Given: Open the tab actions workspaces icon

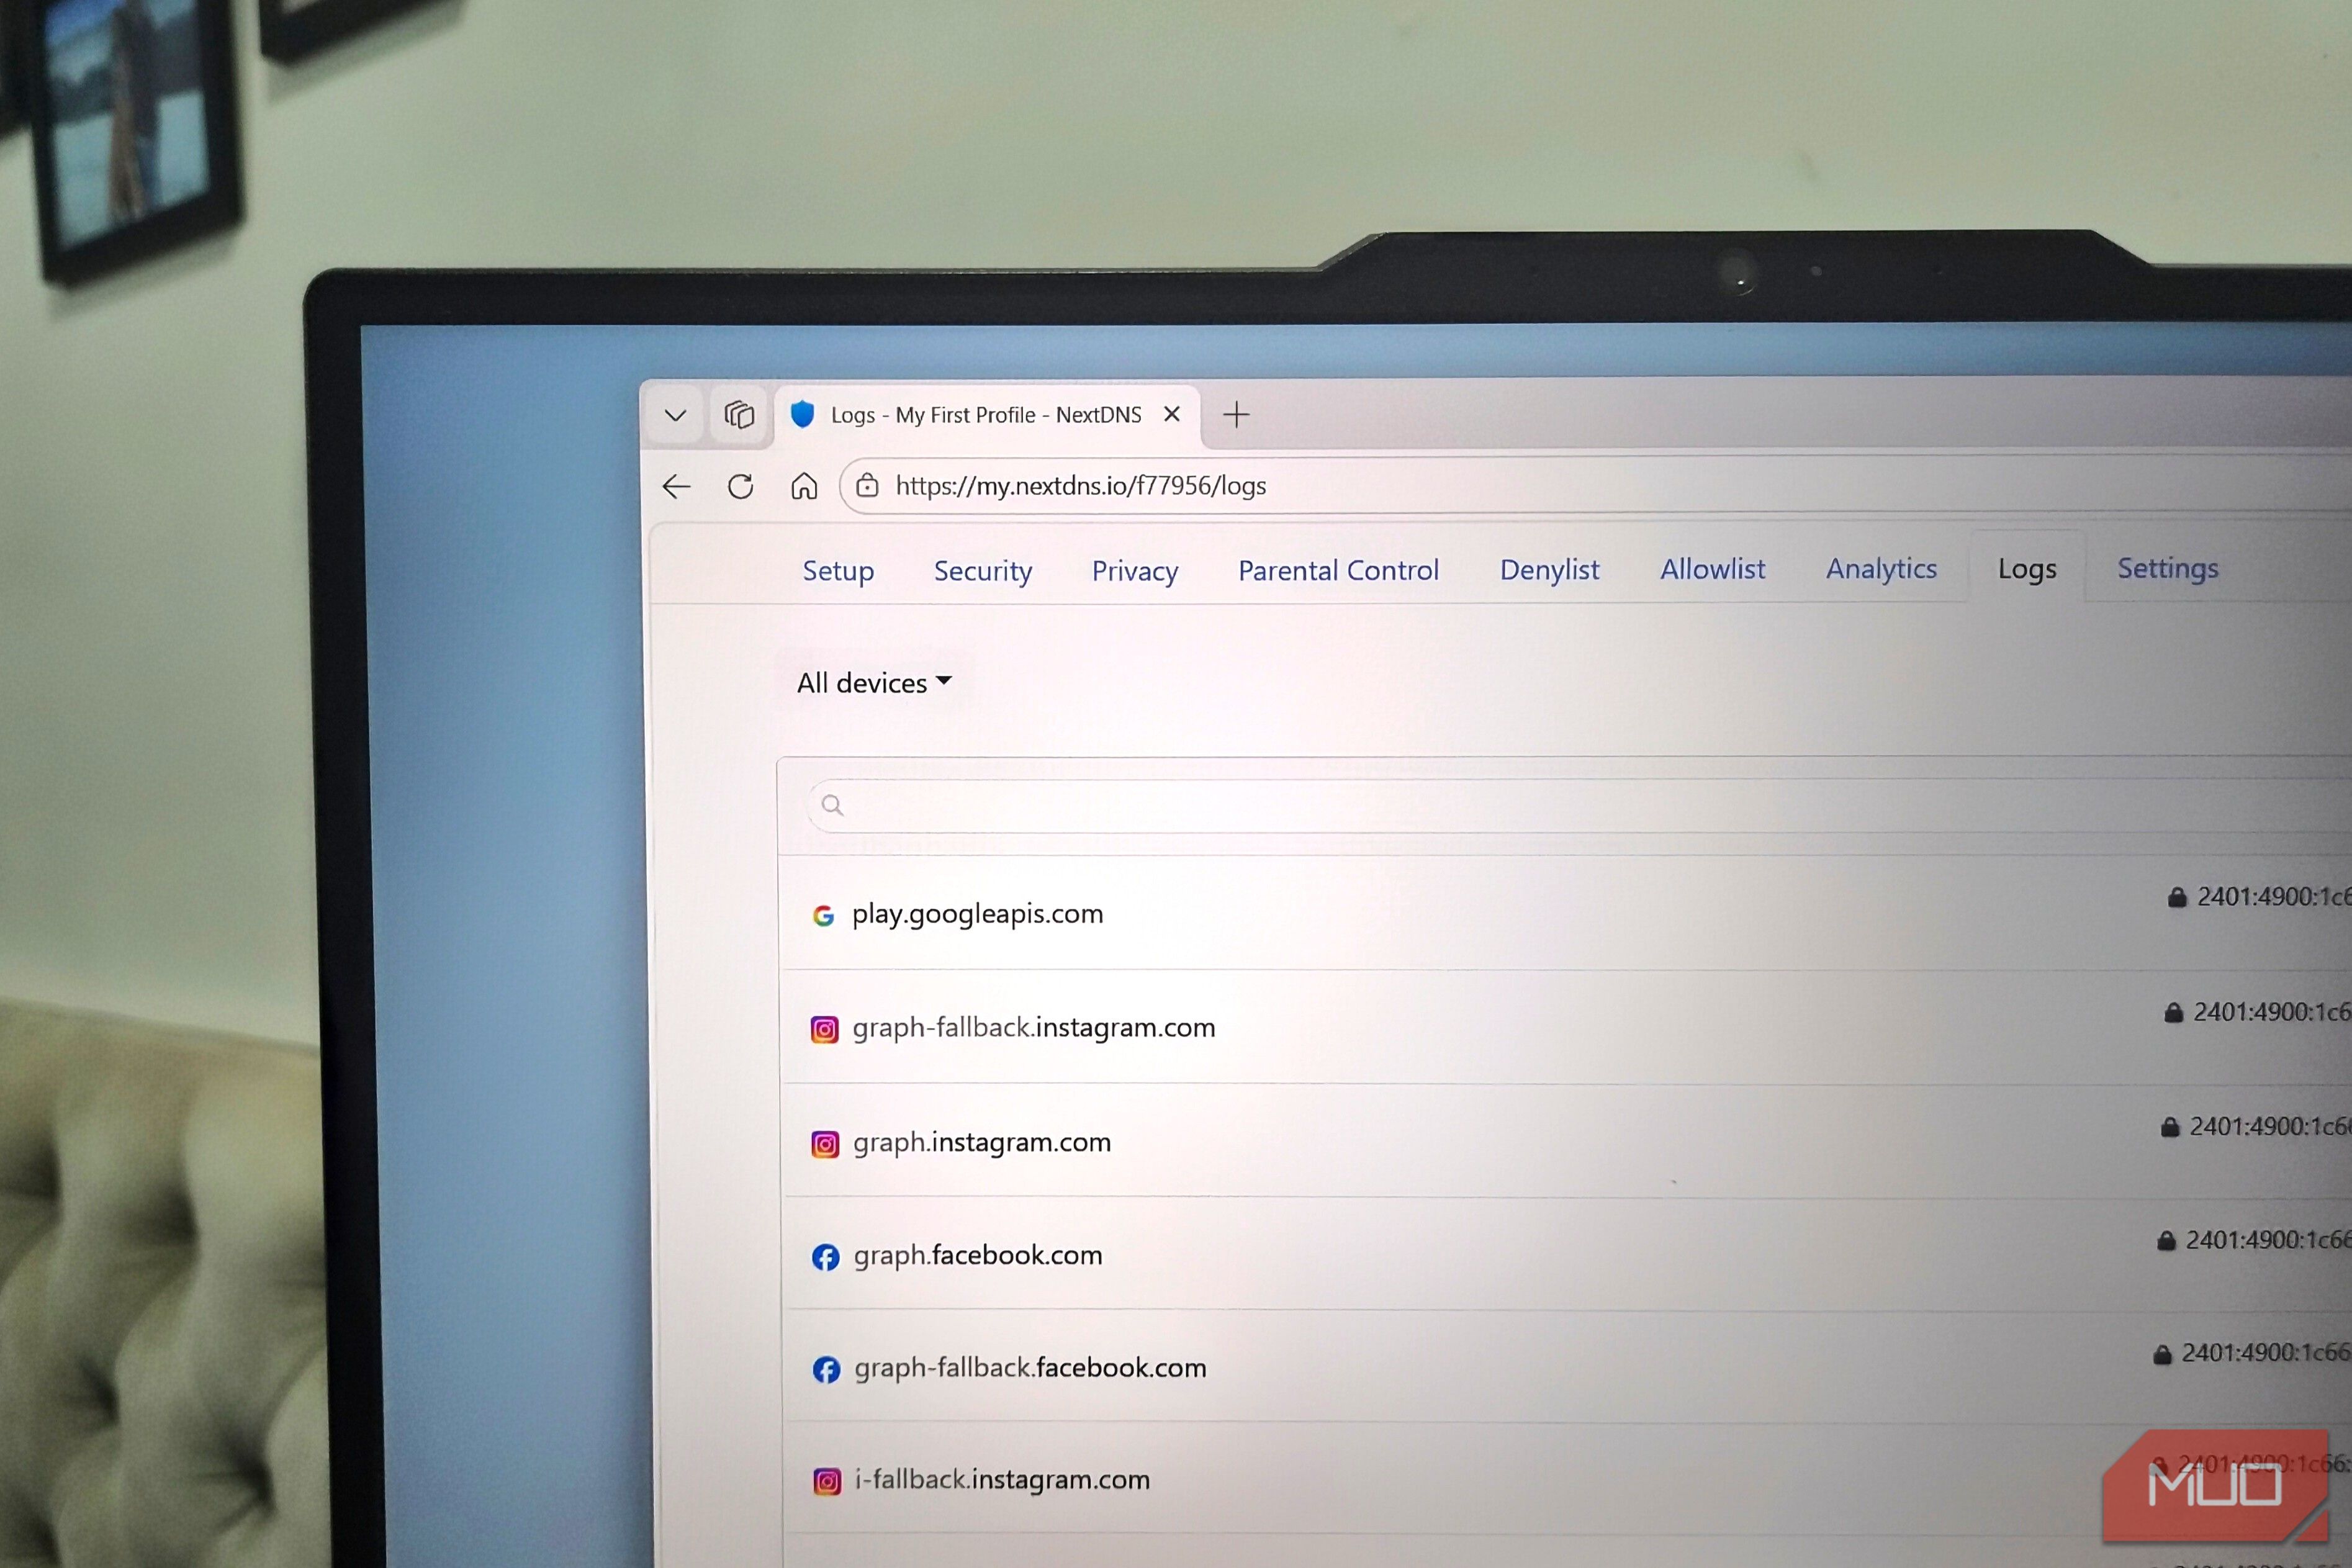Looking at the screenshot, I should click(x=739, y=414).
